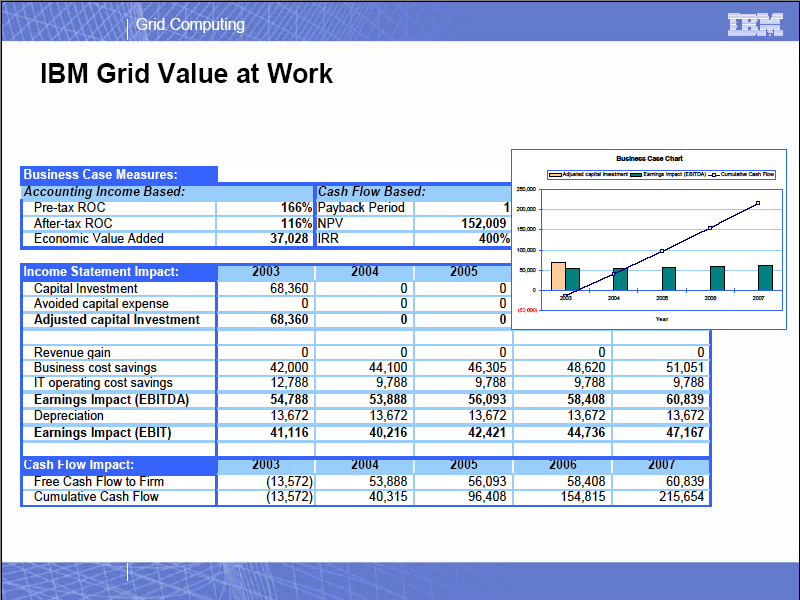Click 68,360 in the Capital Investment row
This screenshot has height=600, width=800.
point(289,289)
